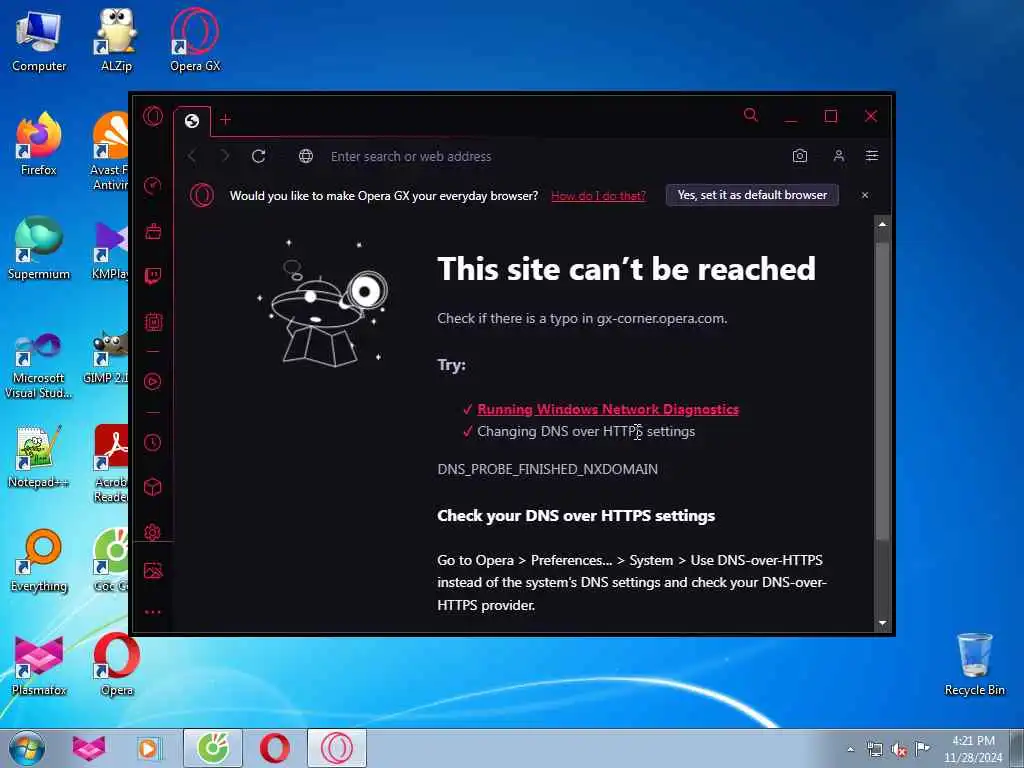Click 'Check your DNS over HTTPS settings' heading

click(576, 516)
